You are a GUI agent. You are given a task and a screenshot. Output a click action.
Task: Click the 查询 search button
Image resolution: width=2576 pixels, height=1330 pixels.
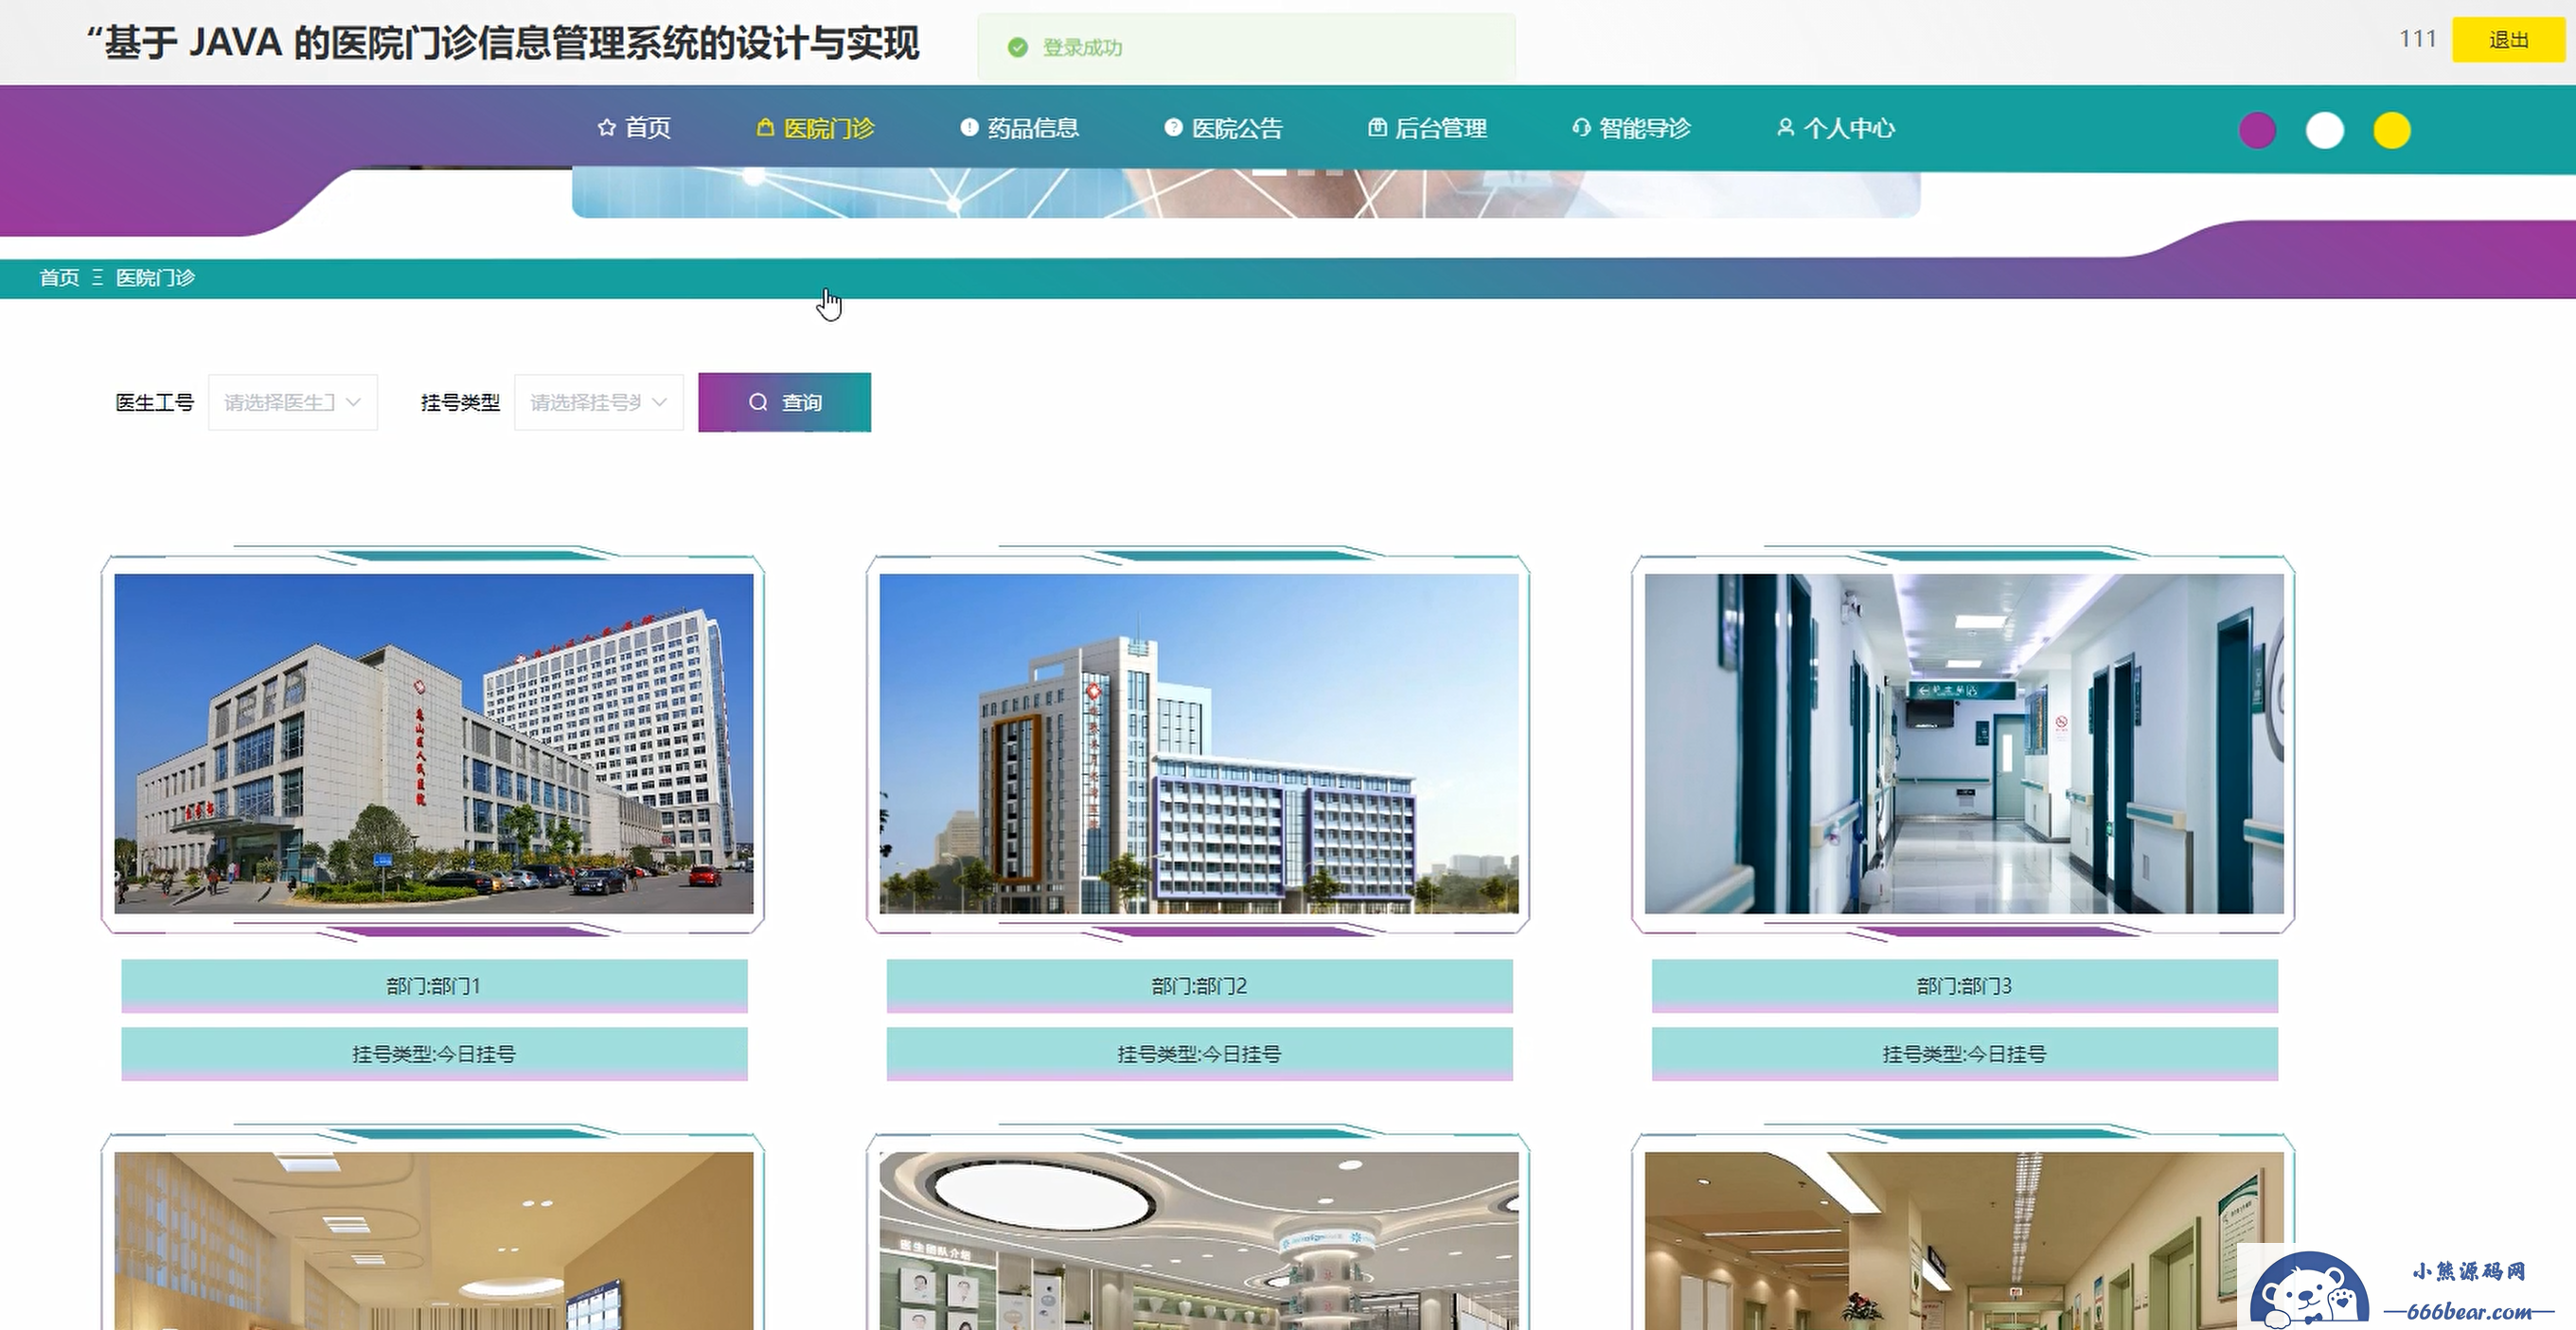click(785, 402)
